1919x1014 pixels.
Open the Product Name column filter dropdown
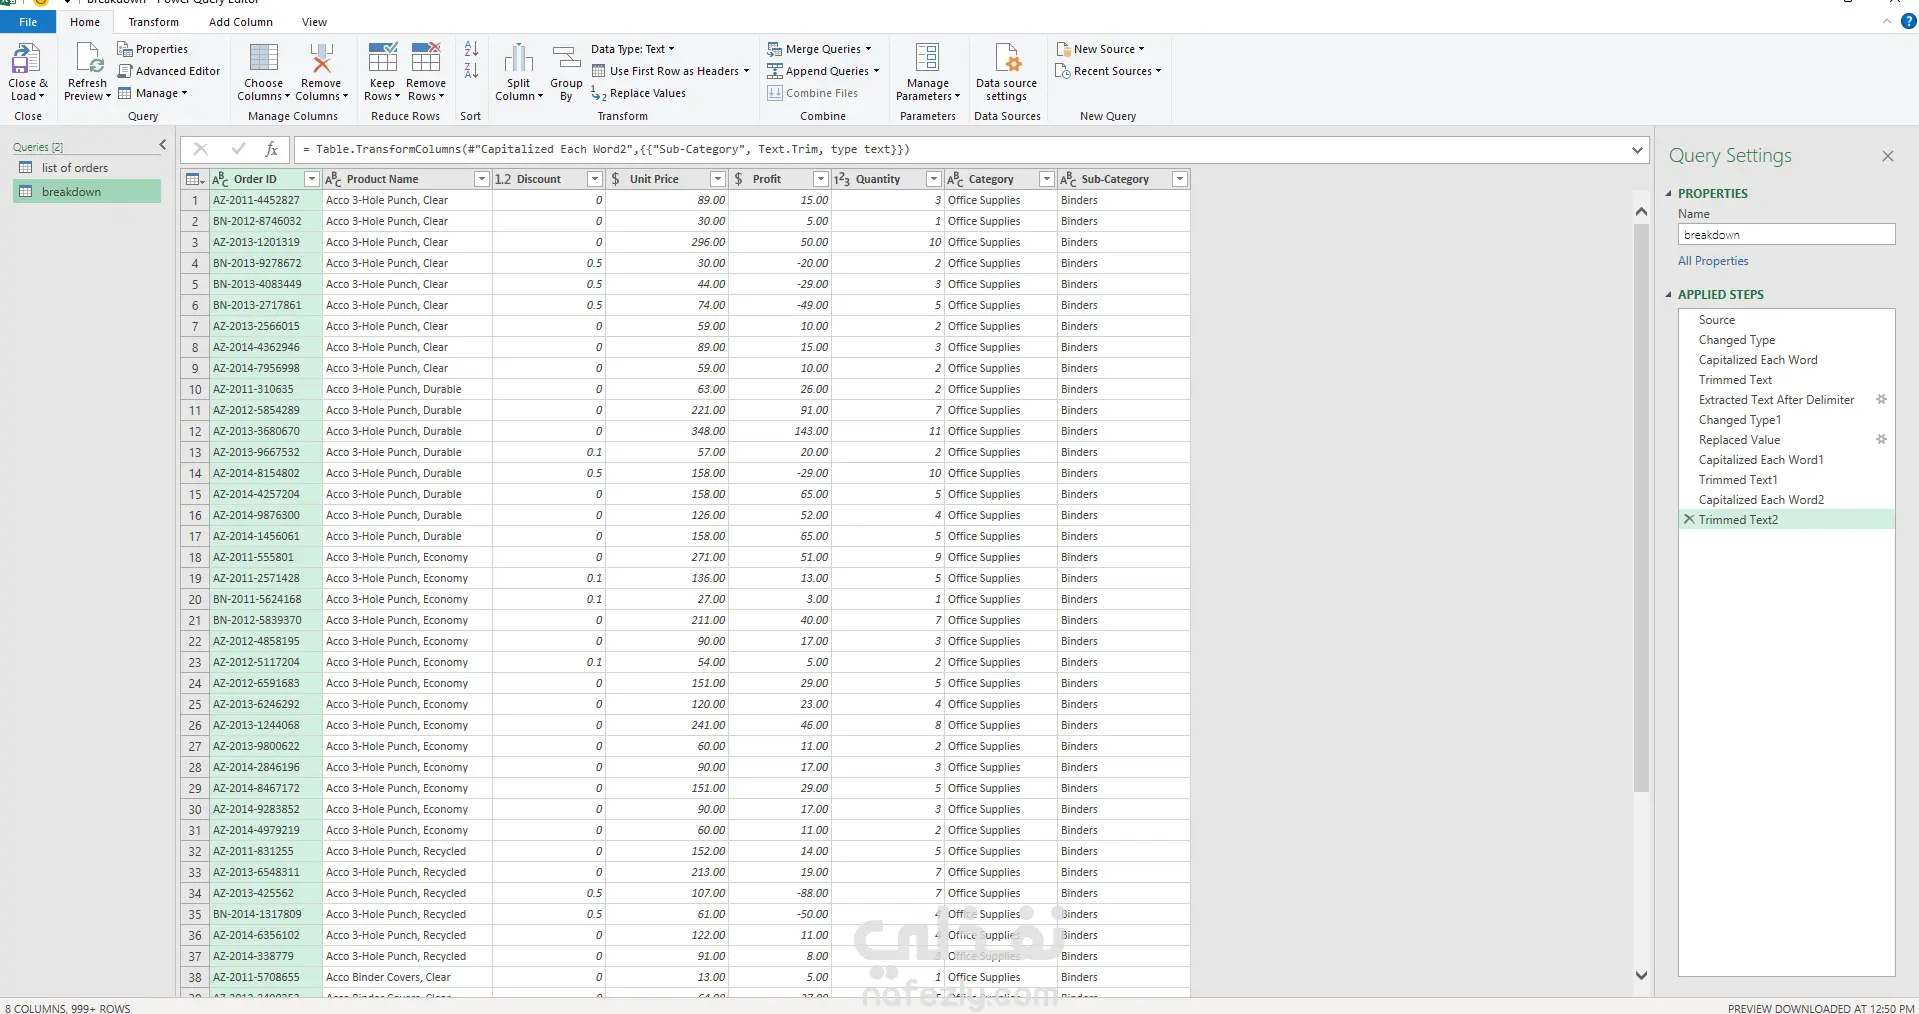(481, 179)
